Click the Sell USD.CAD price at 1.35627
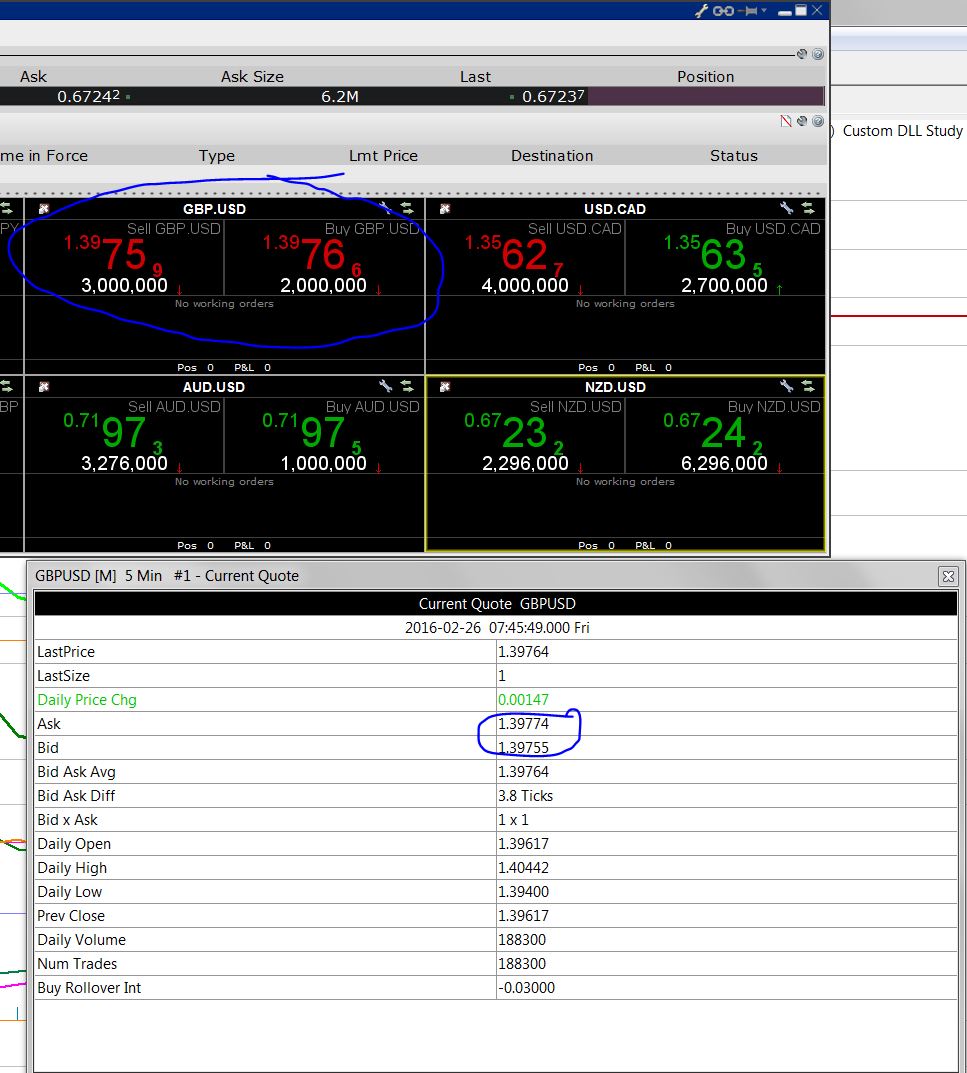This screenshot has height=1073, width=967. [515, 255]
